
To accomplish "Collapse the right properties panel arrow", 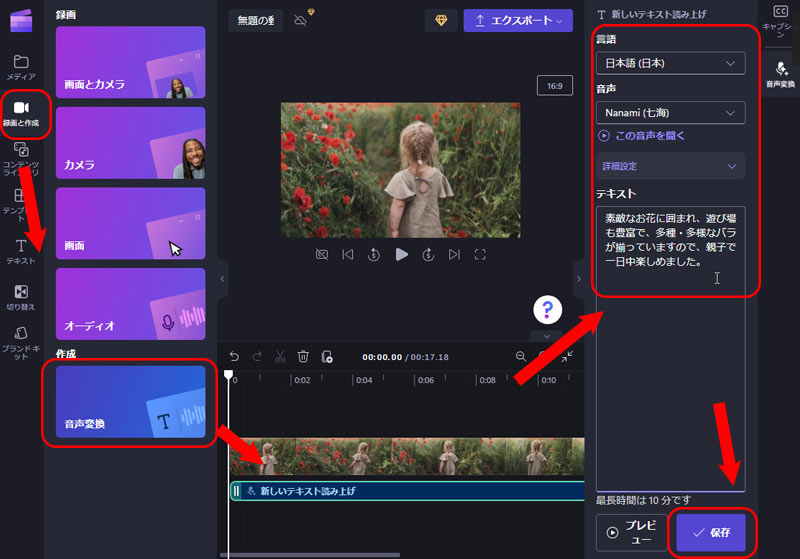I will [x=579, y=278].
